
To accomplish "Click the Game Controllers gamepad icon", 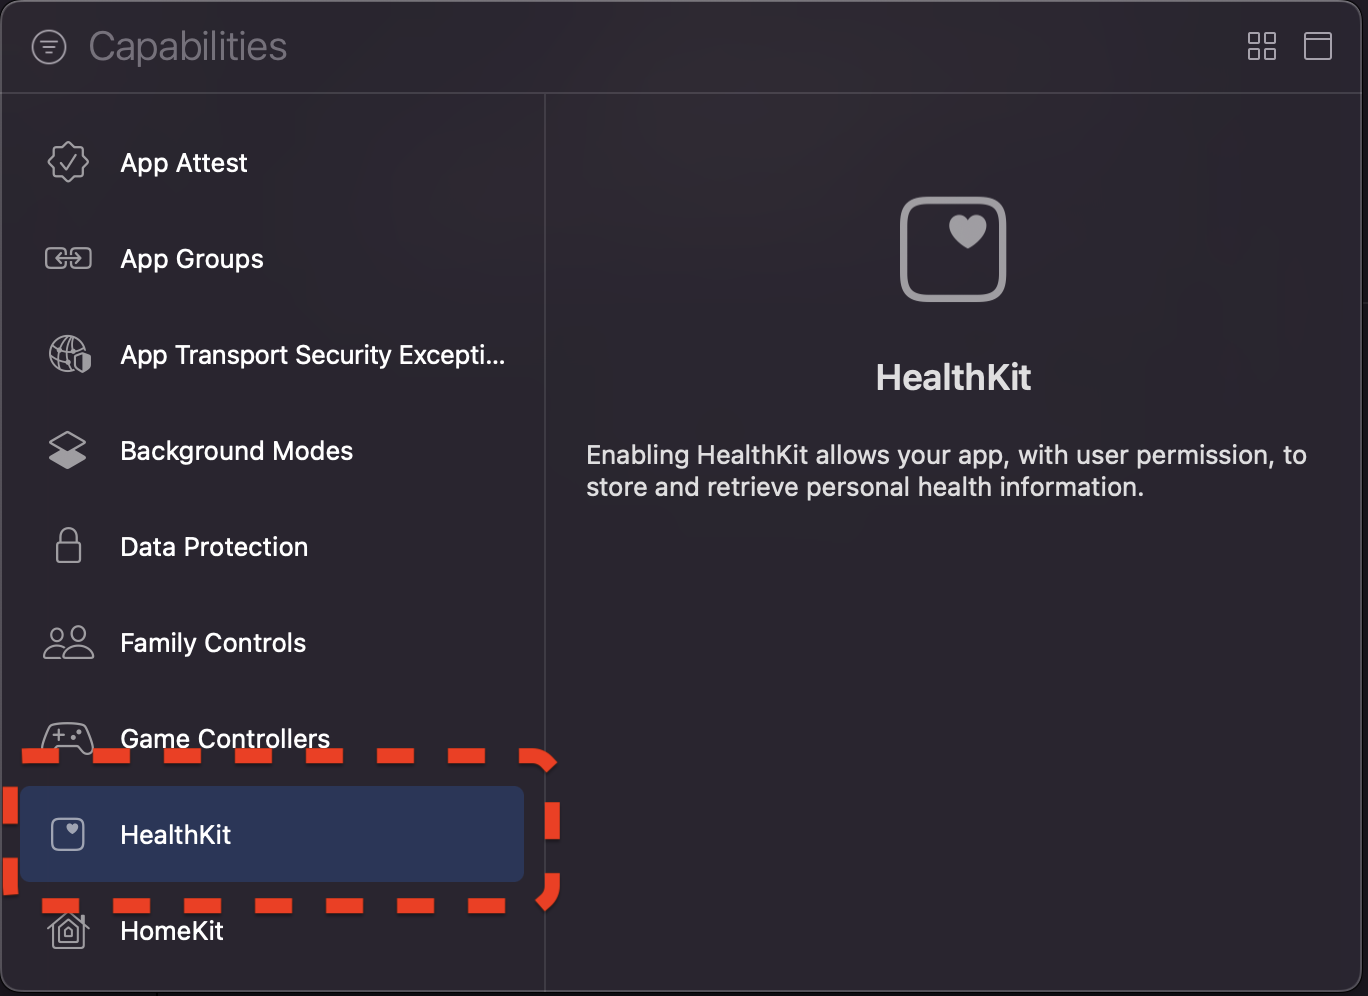I will (x=67, y=737).
